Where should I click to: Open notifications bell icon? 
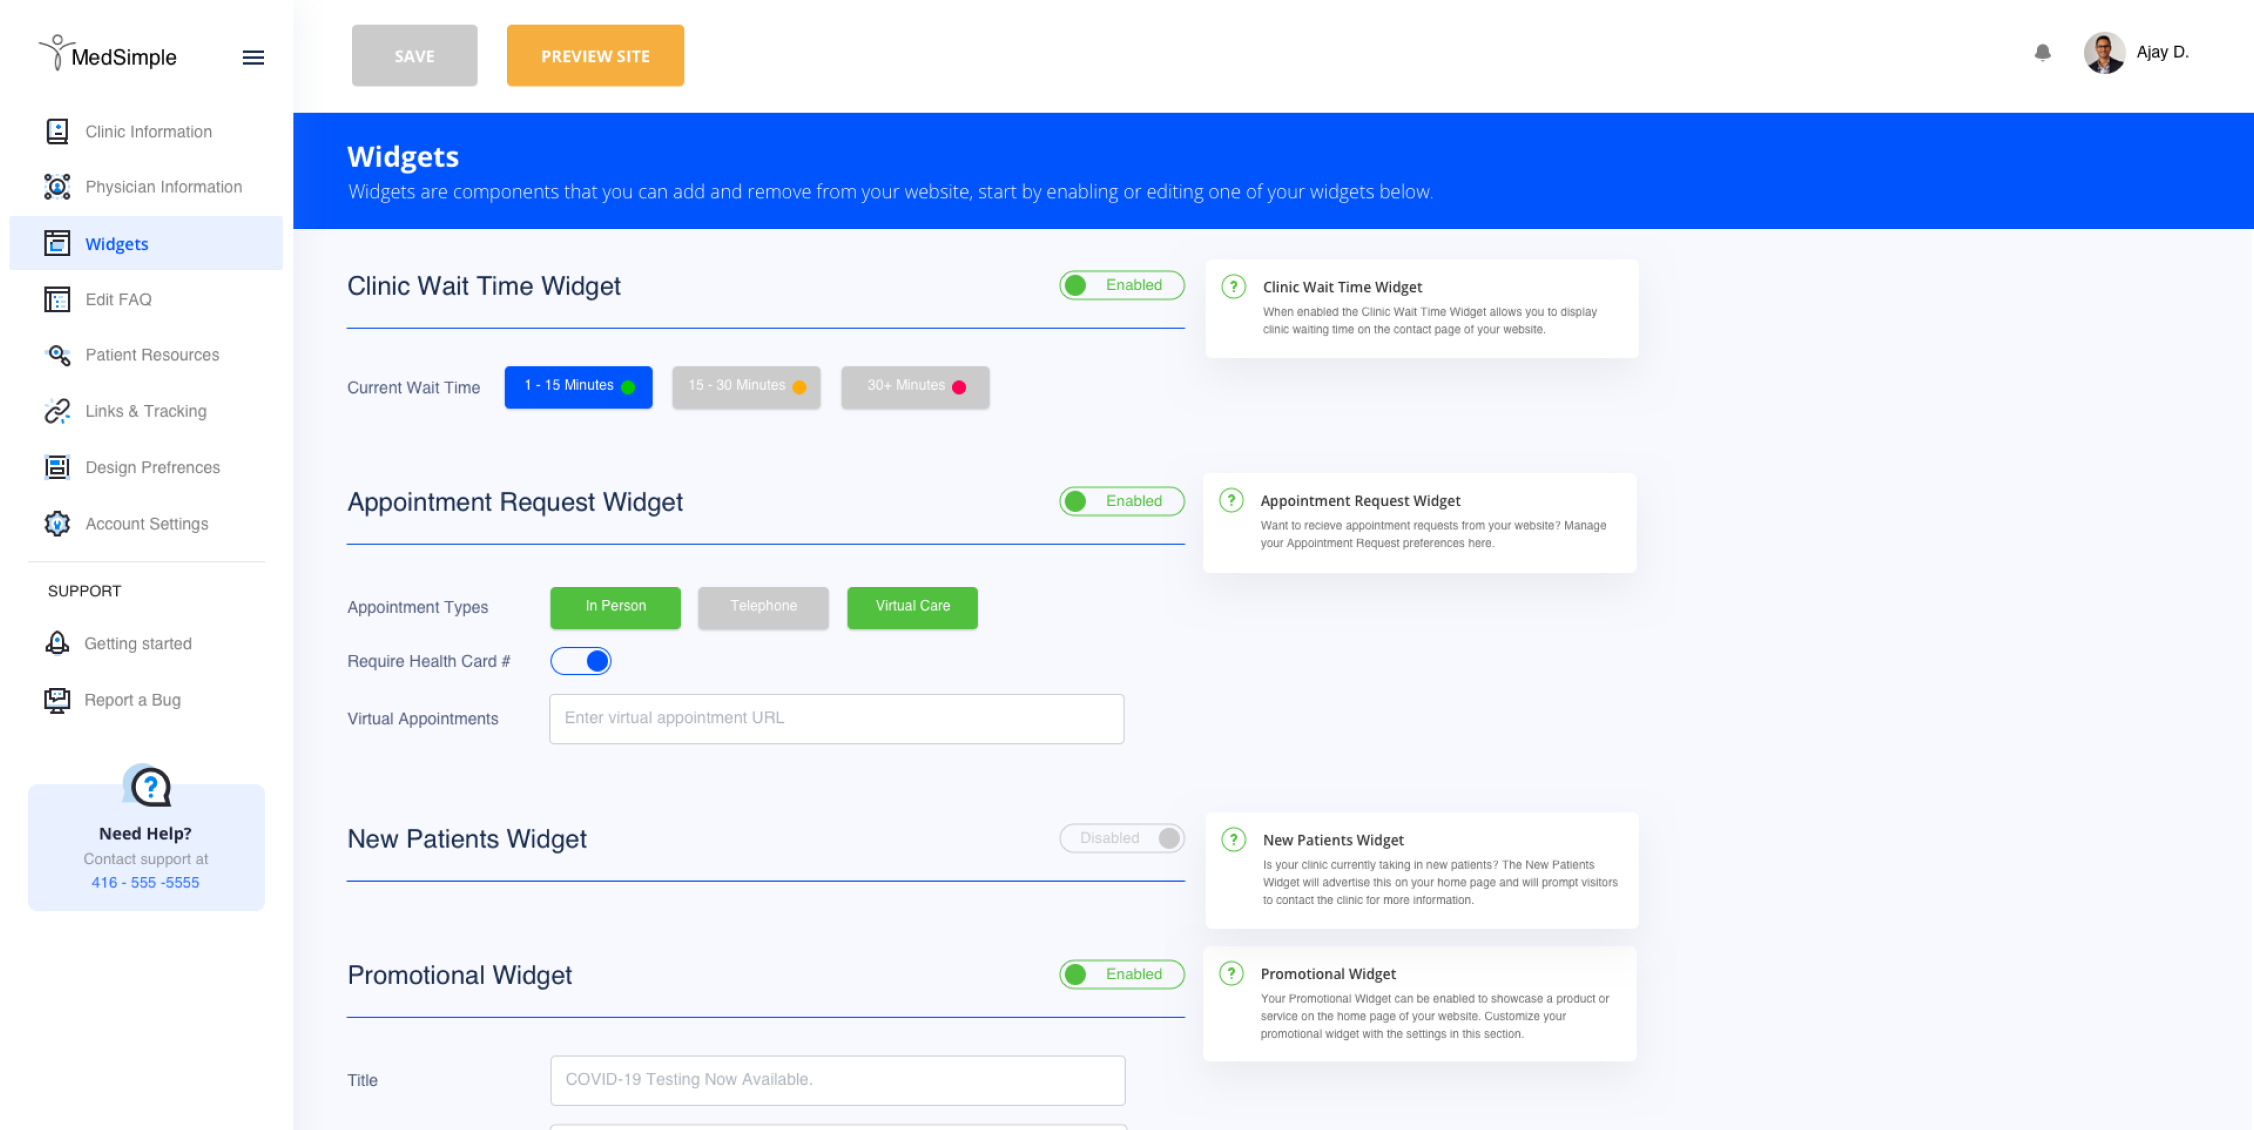tap(2043, 52)
